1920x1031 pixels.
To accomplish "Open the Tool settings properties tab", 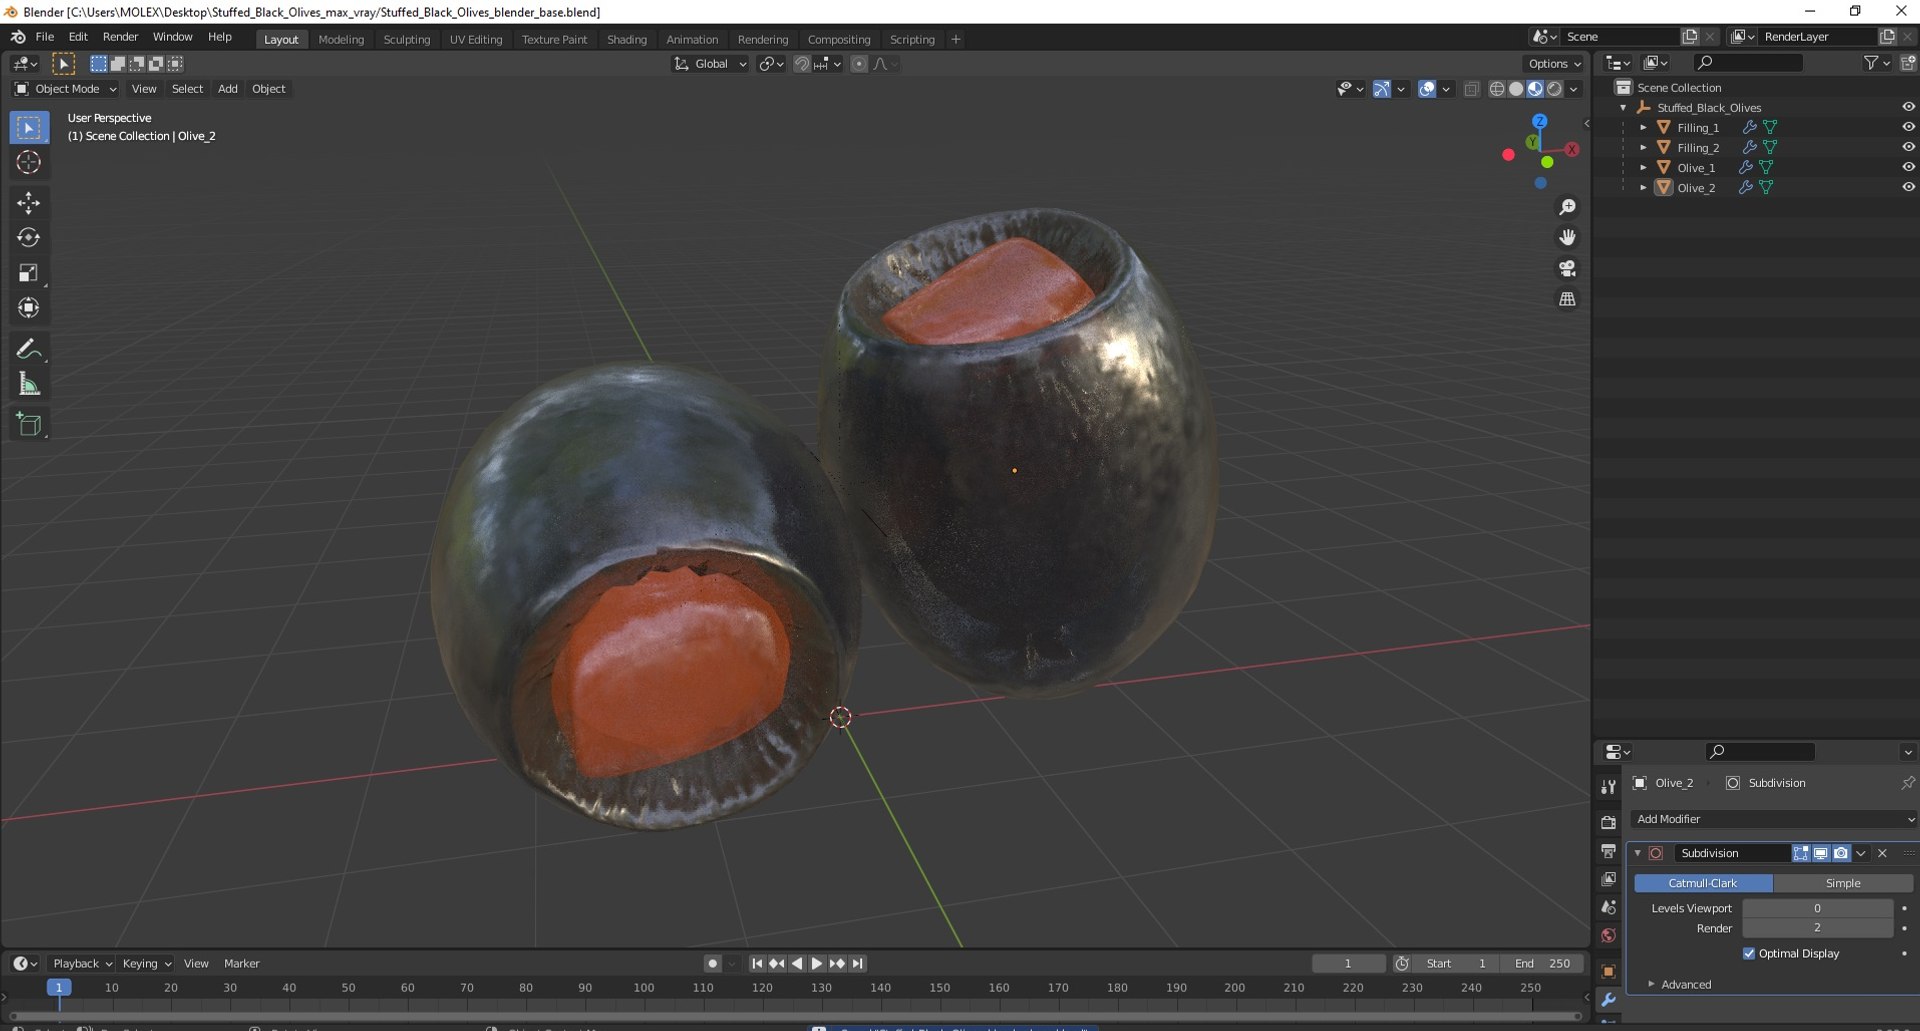I will 1608,787.
